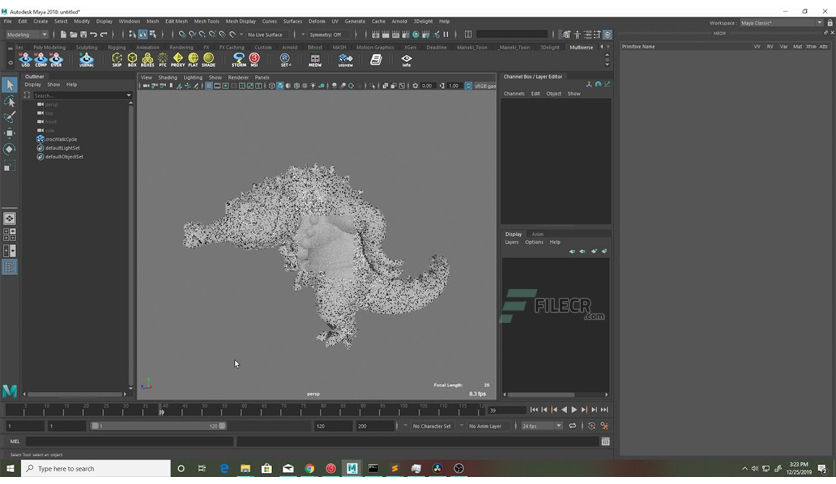Click the Outliner horizontal scrollbar
The width and height of the screenshot is (836, 484).
(75, 394)
